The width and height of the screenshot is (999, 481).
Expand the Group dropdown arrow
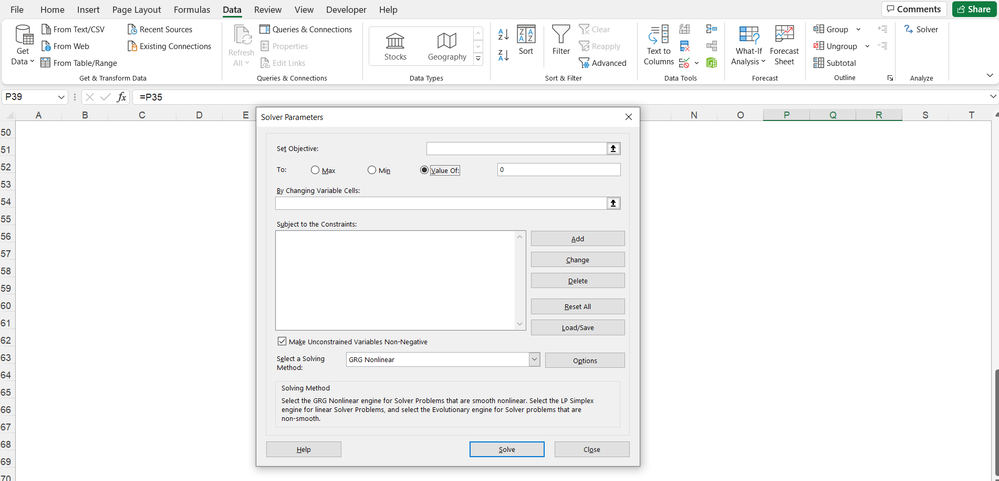click(x=858, y=29)
